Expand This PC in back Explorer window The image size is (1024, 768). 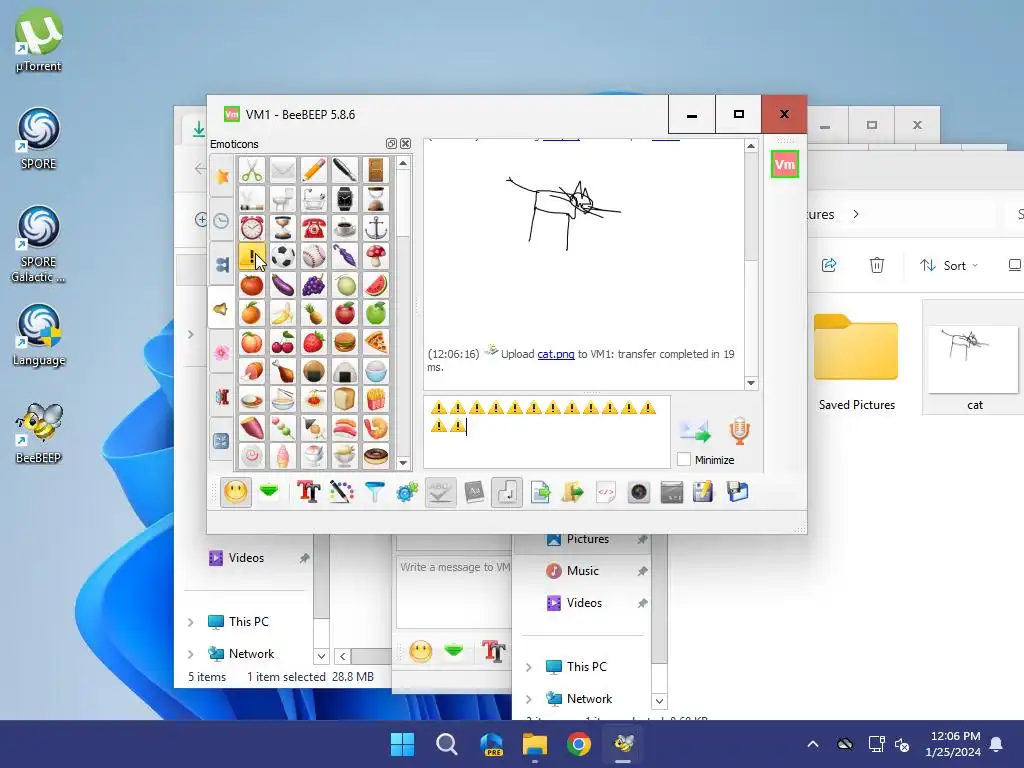(x=191, y=622)
